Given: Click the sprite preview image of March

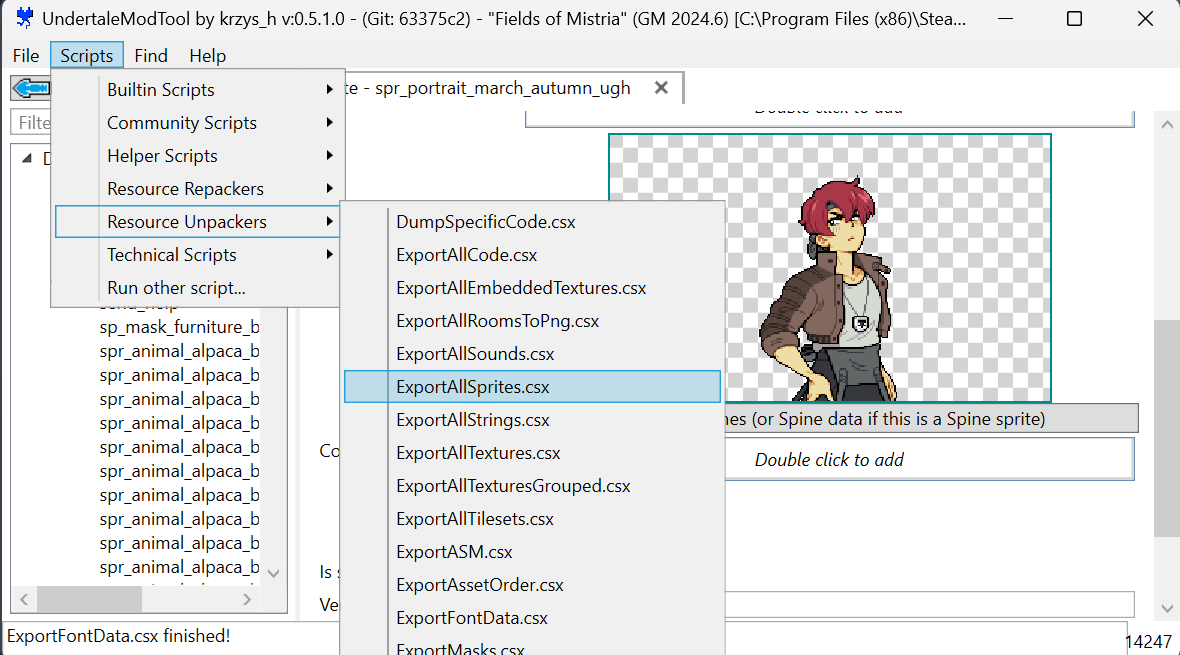Looking at the screenshot, I should coord(829,268).
